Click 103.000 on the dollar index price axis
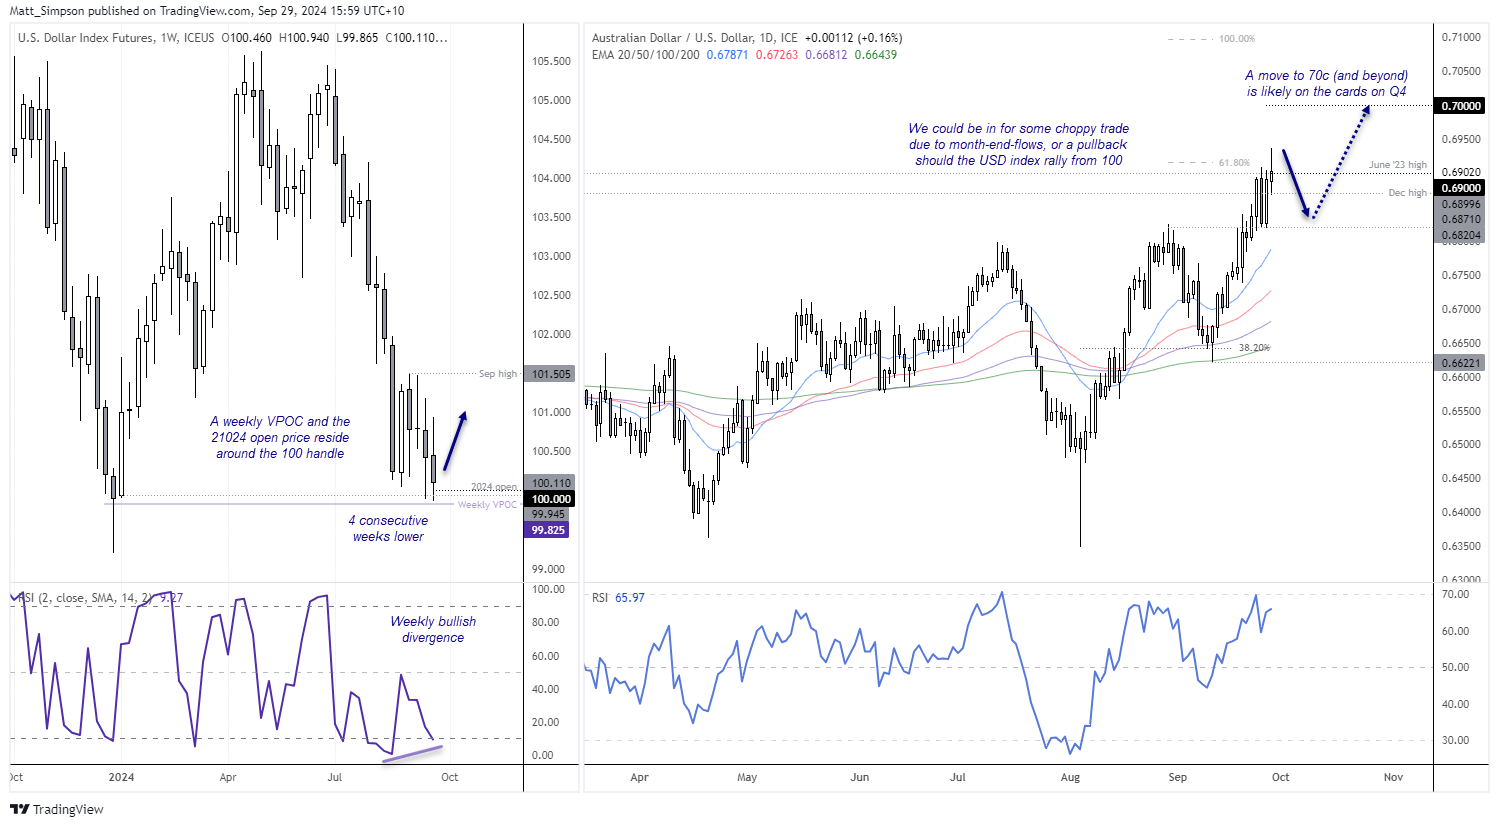 tap(551, 256)
